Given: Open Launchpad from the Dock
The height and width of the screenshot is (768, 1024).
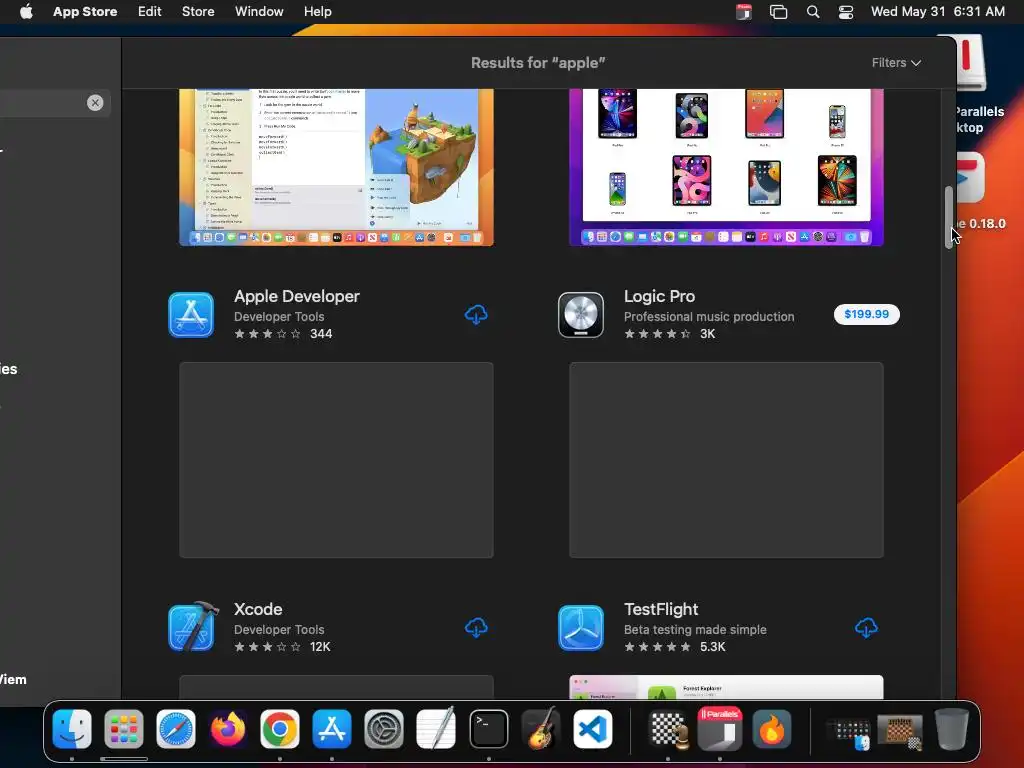Looking at the screenshot, I should pos(123,729).
